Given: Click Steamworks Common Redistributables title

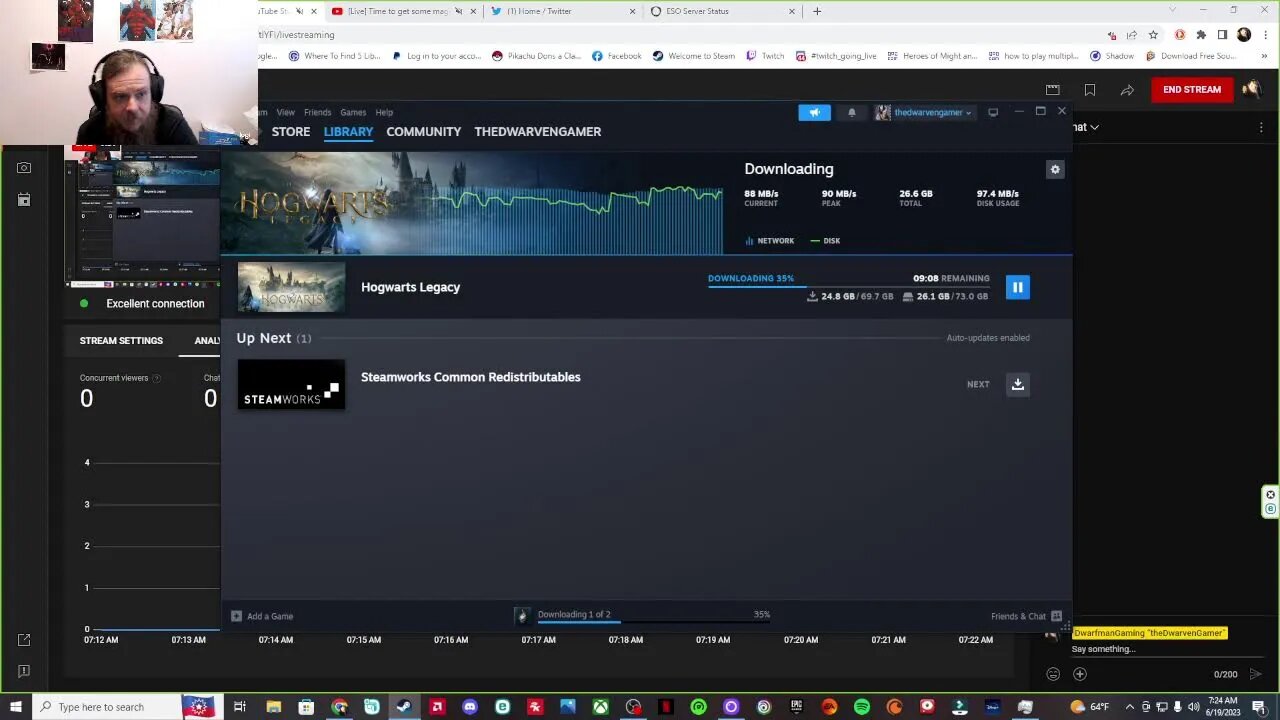Looking at the screenshot, I should pyautogui.click(x=470, y=377).
